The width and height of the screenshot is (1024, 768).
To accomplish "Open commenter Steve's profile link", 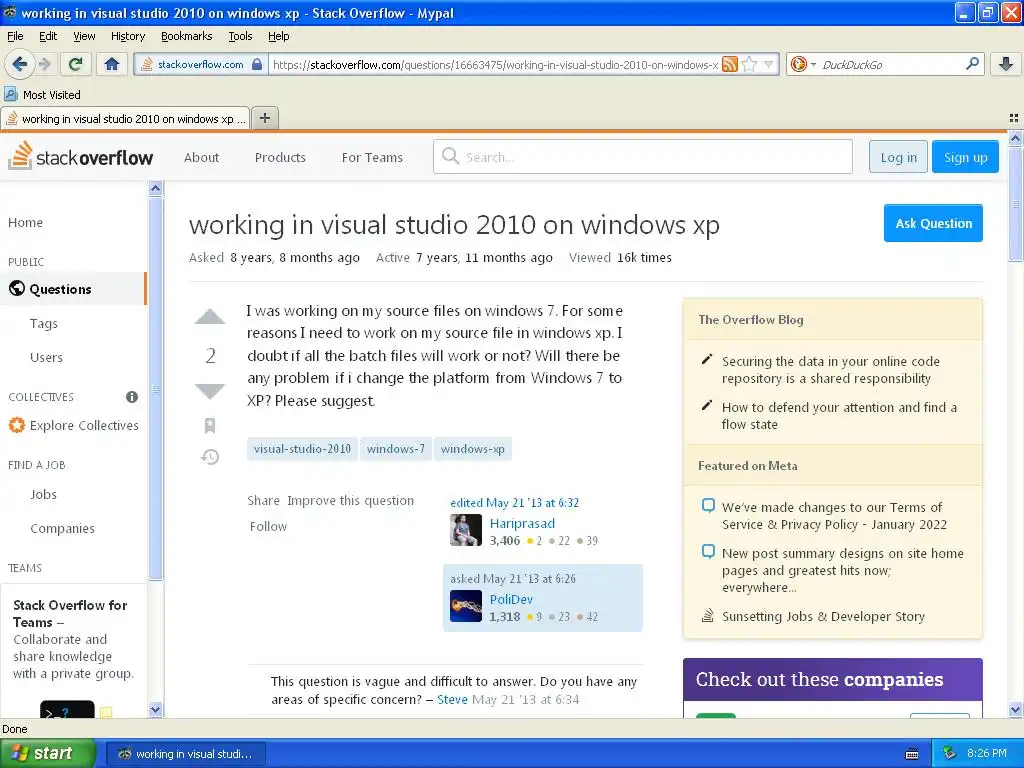I will pos(452,699).
